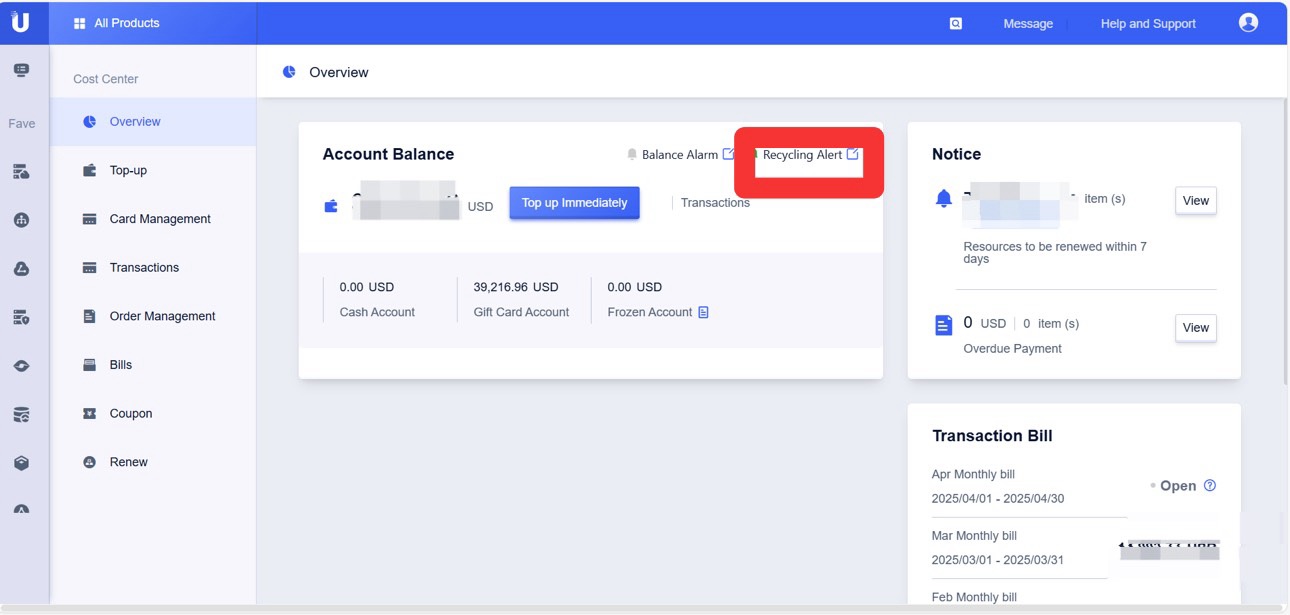Click the Coupon ticket icon

coord(89,413)
